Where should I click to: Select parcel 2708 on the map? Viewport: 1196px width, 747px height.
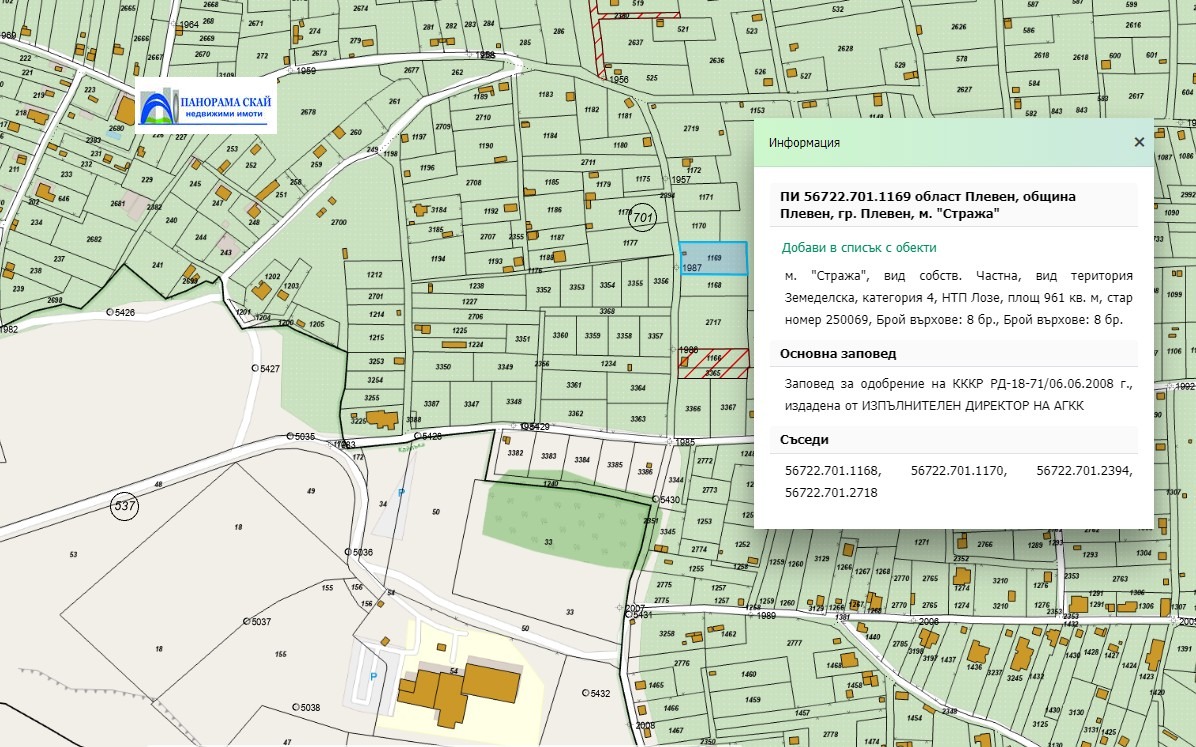(473, 183)
